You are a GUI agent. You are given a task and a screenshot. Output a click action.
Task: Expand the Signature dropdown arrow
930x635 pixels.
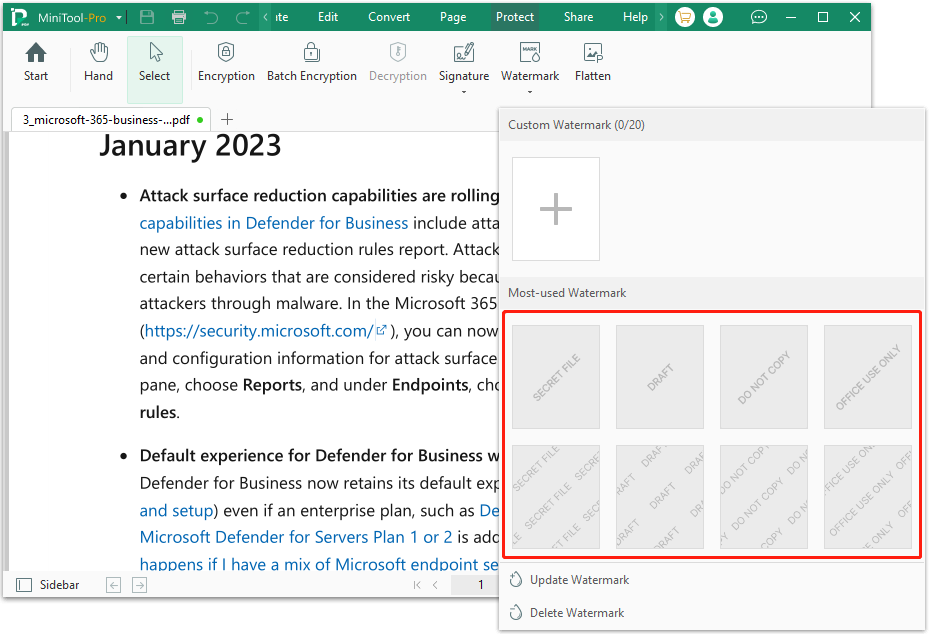click(464, 92)
